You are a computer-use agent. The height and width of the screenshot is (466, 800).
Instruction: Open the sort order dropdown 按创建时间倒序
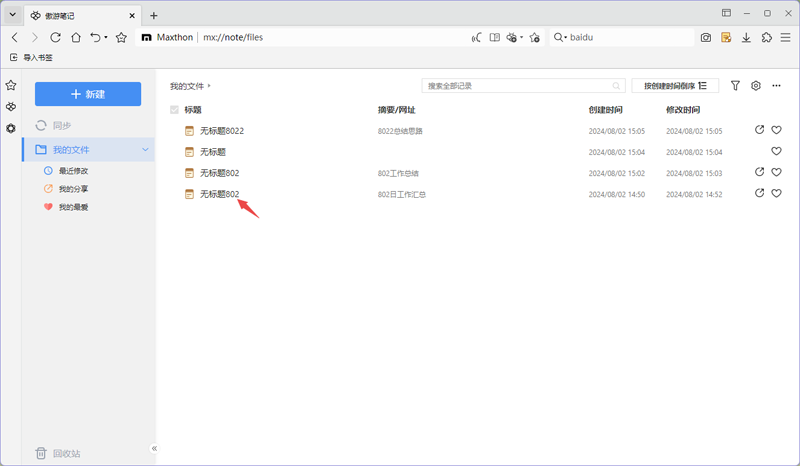(x=675, y=86)
